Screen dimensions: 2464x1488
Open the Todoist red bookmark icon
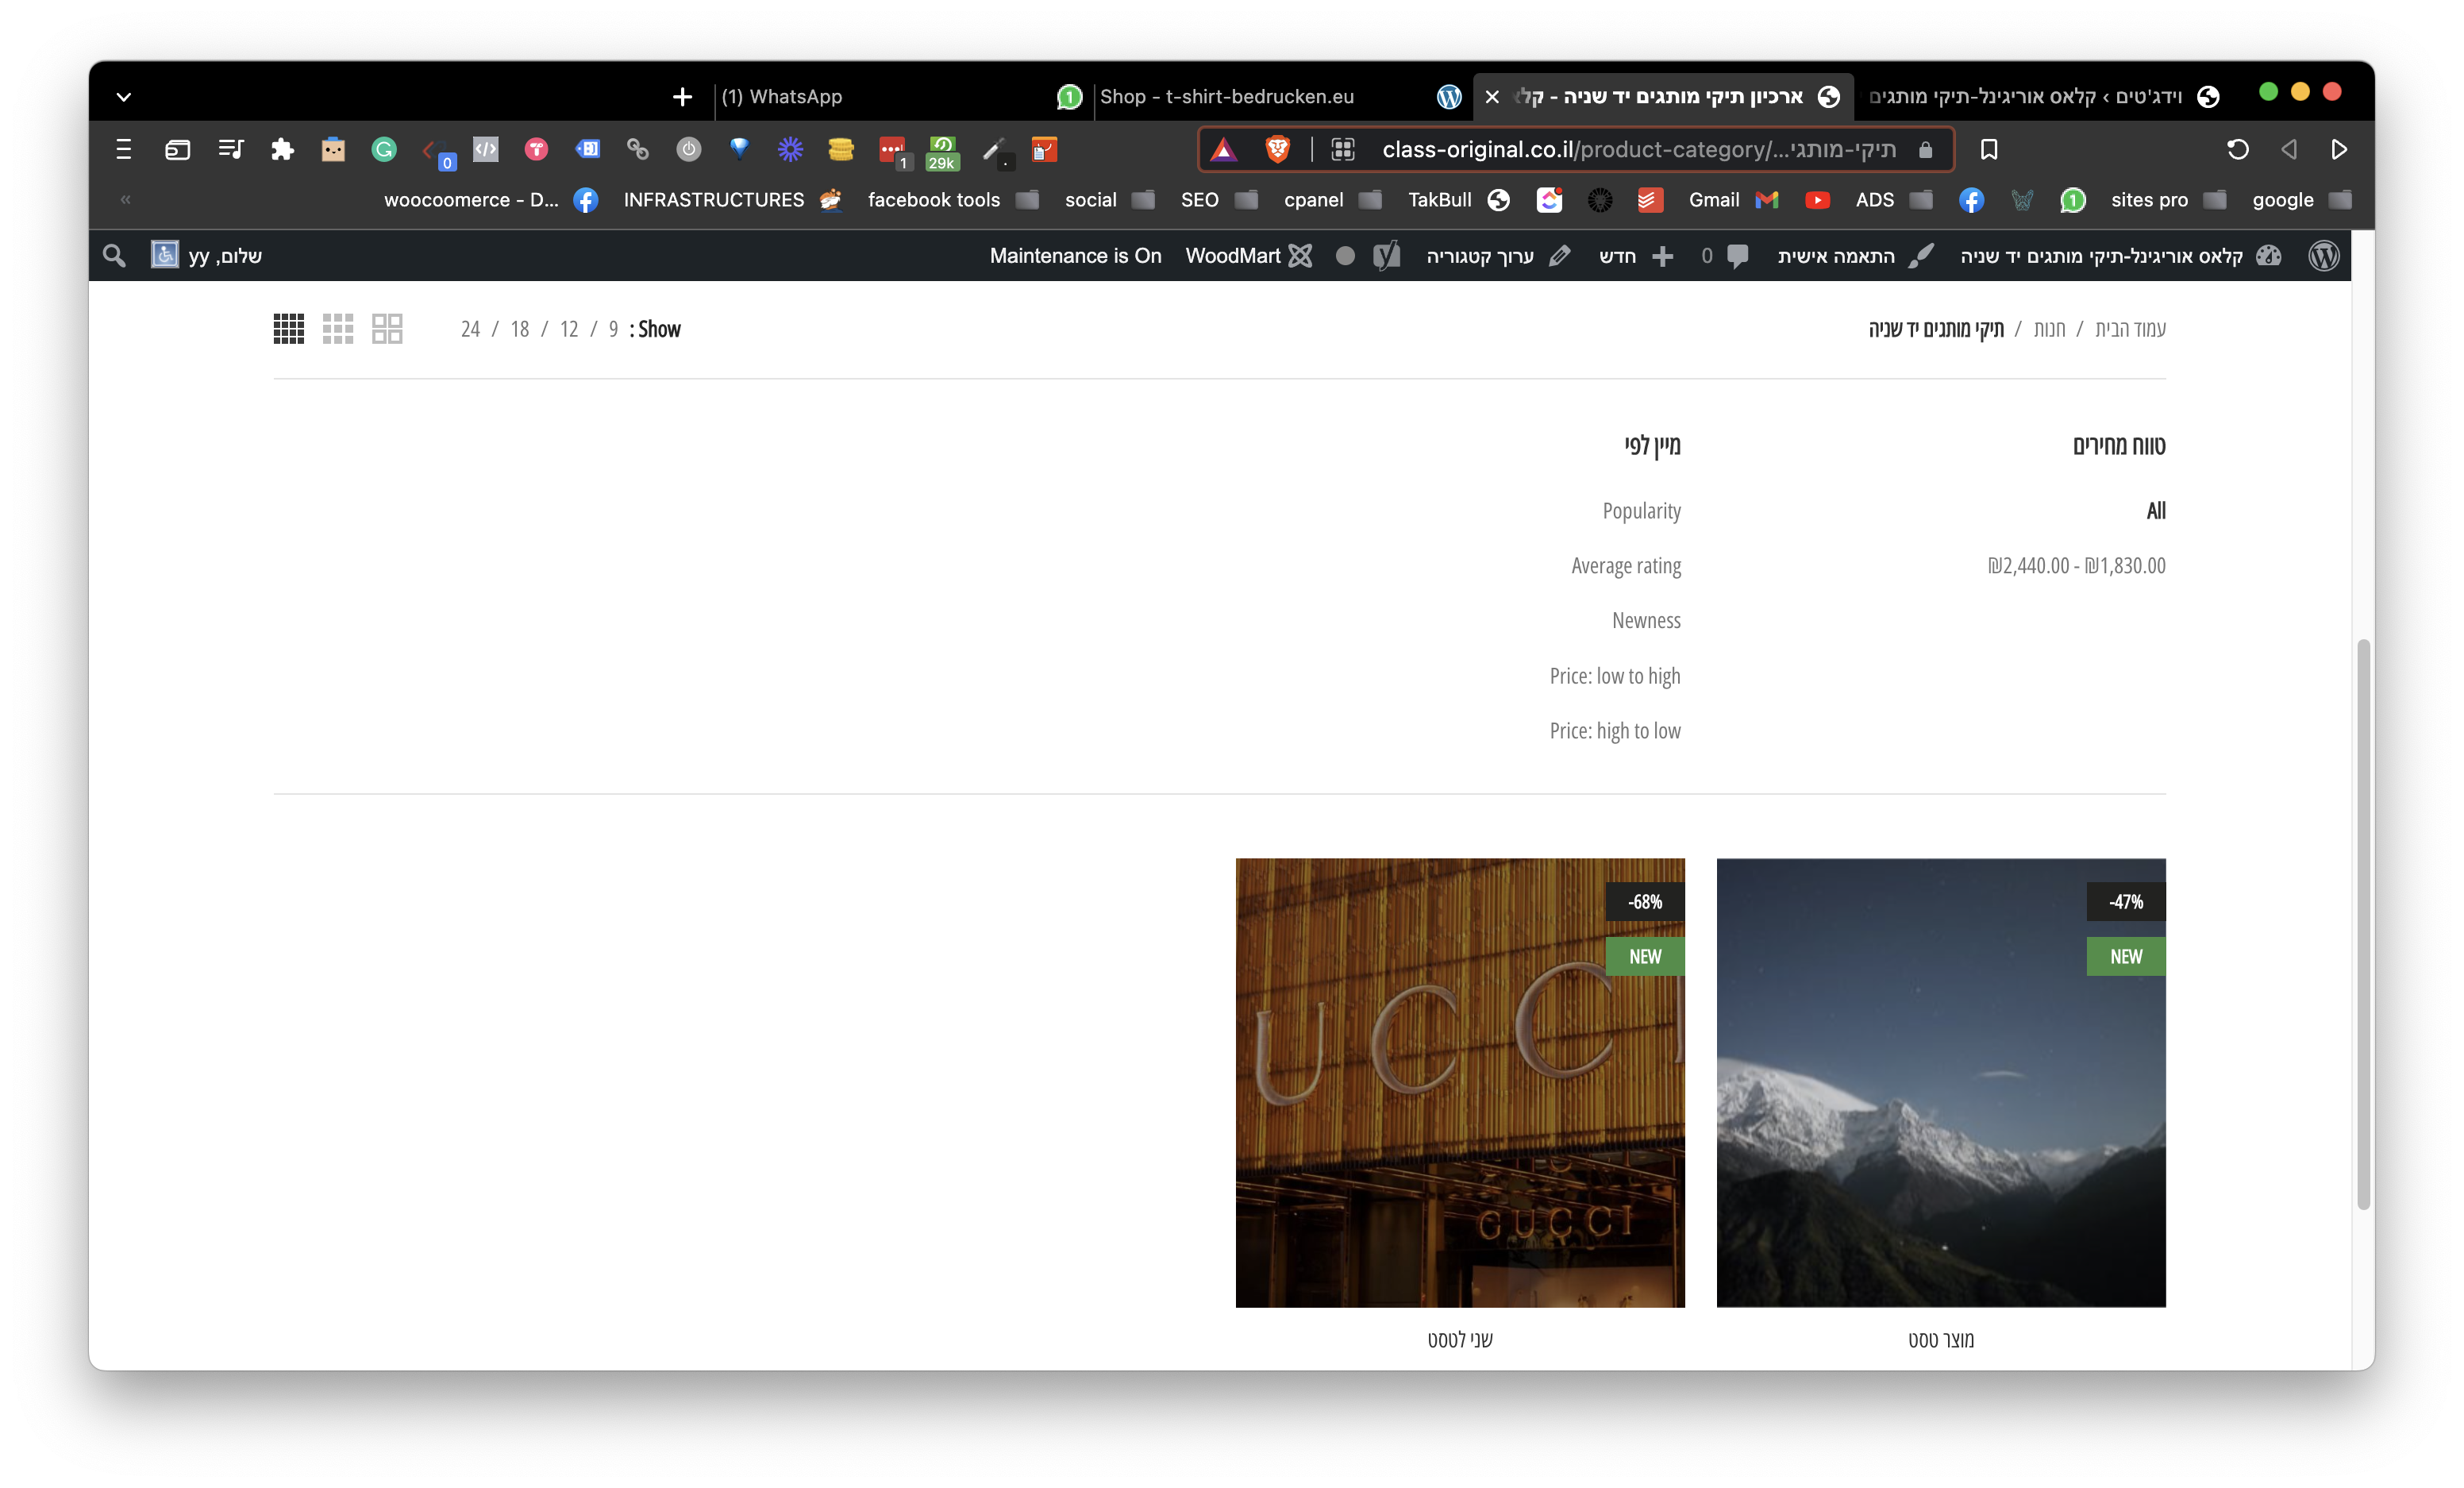1650,200
